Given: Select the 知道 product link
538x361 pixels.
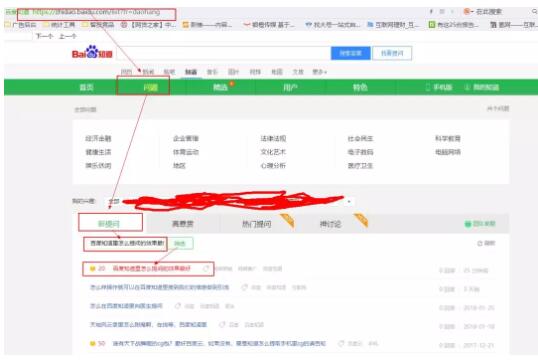Looking at the screenshot, I should click(191, 72).
